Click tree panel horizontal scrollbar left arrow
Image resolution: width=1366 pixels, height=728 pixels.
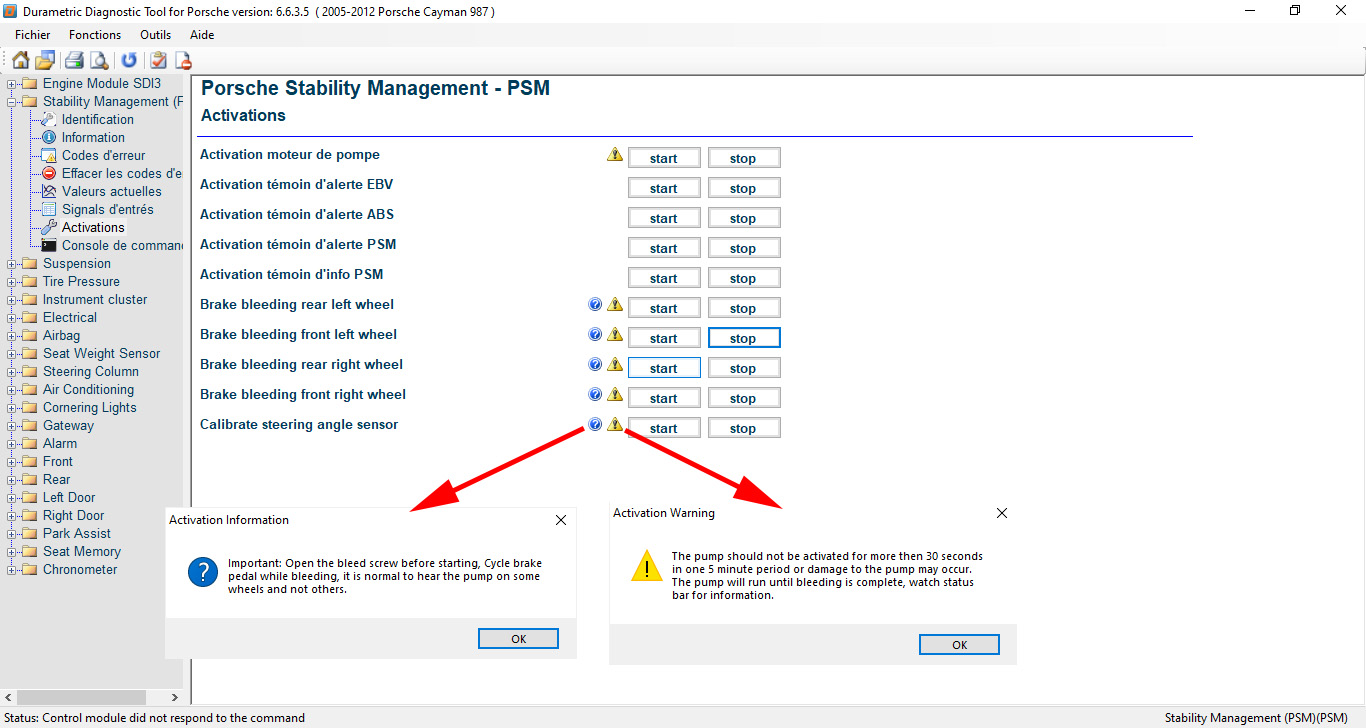click(8, 697)
